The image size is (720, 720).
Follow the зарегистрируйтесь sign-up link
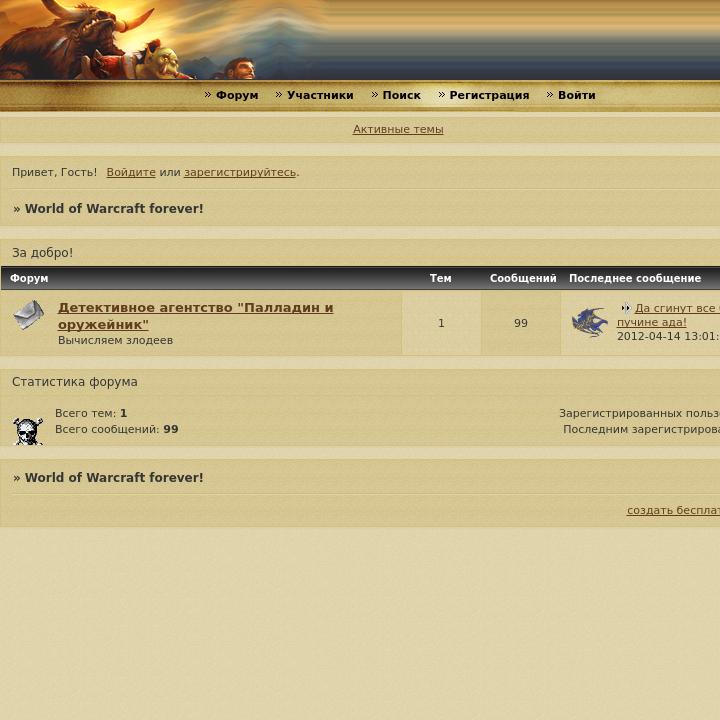pos(240,172)
